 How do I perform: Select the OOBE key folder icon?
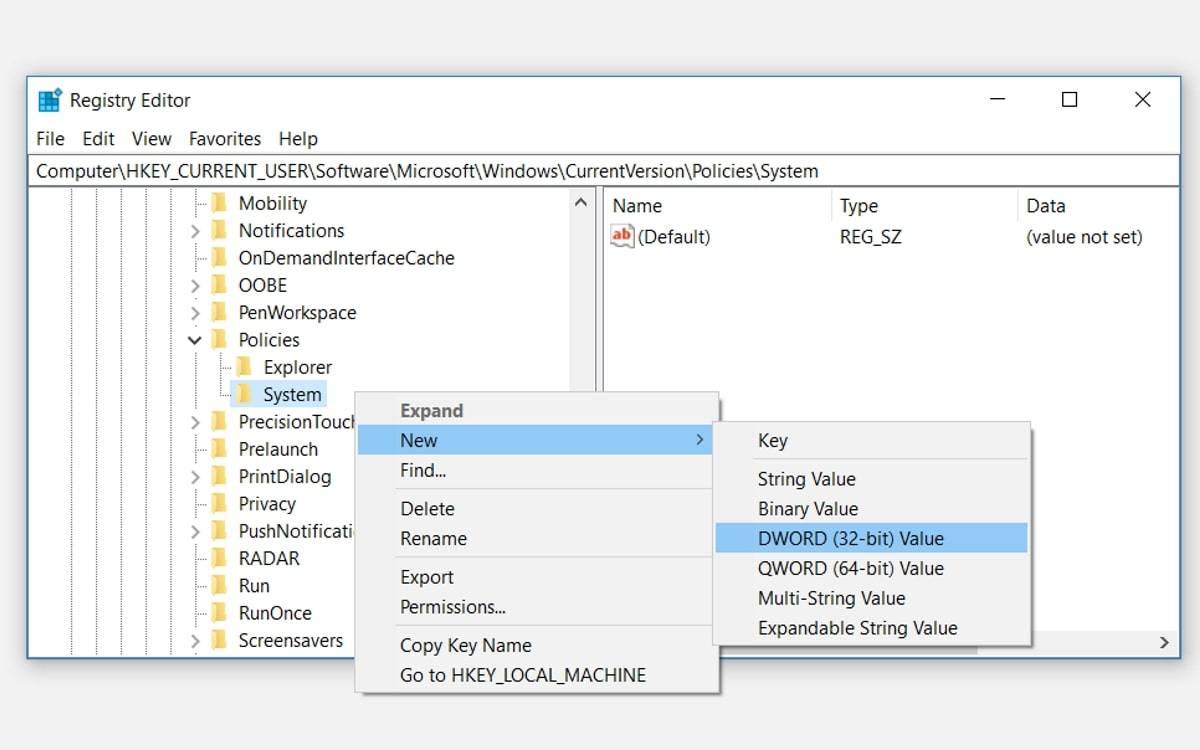(x=219, y=285)
